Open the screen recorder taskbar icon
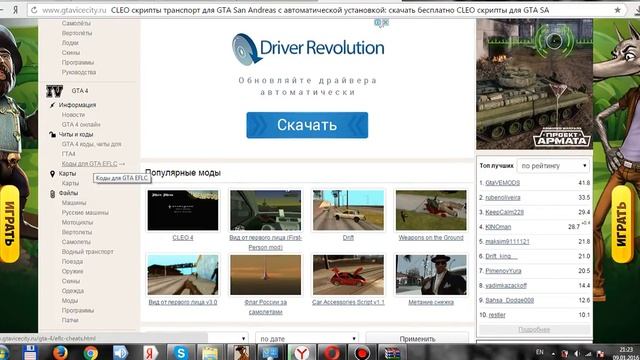This screenshot has height=360, width=640. (x=362, y=353)
